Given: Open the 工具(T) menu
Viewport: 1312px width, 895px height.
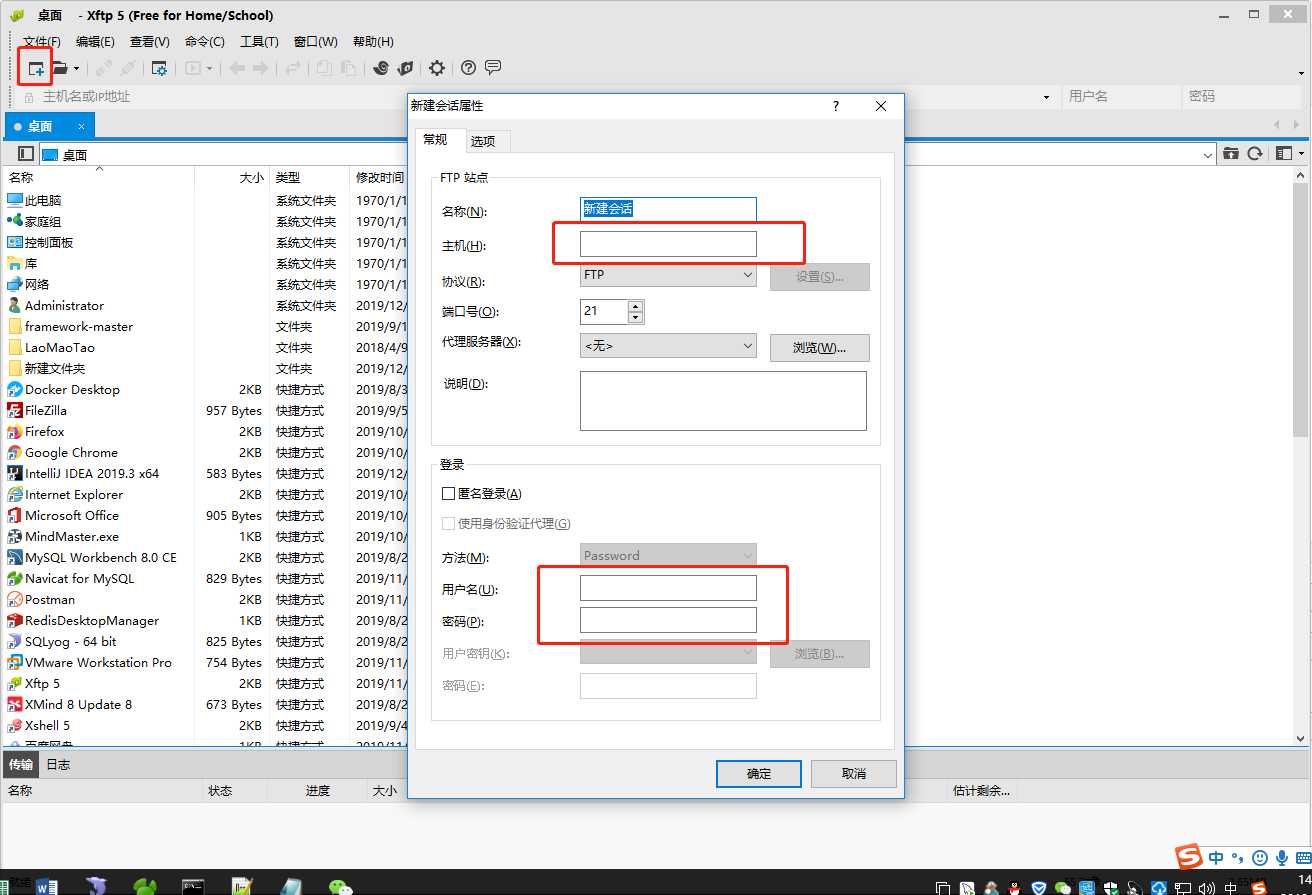Looking at the screenshot, I should (x=259, y=42).
